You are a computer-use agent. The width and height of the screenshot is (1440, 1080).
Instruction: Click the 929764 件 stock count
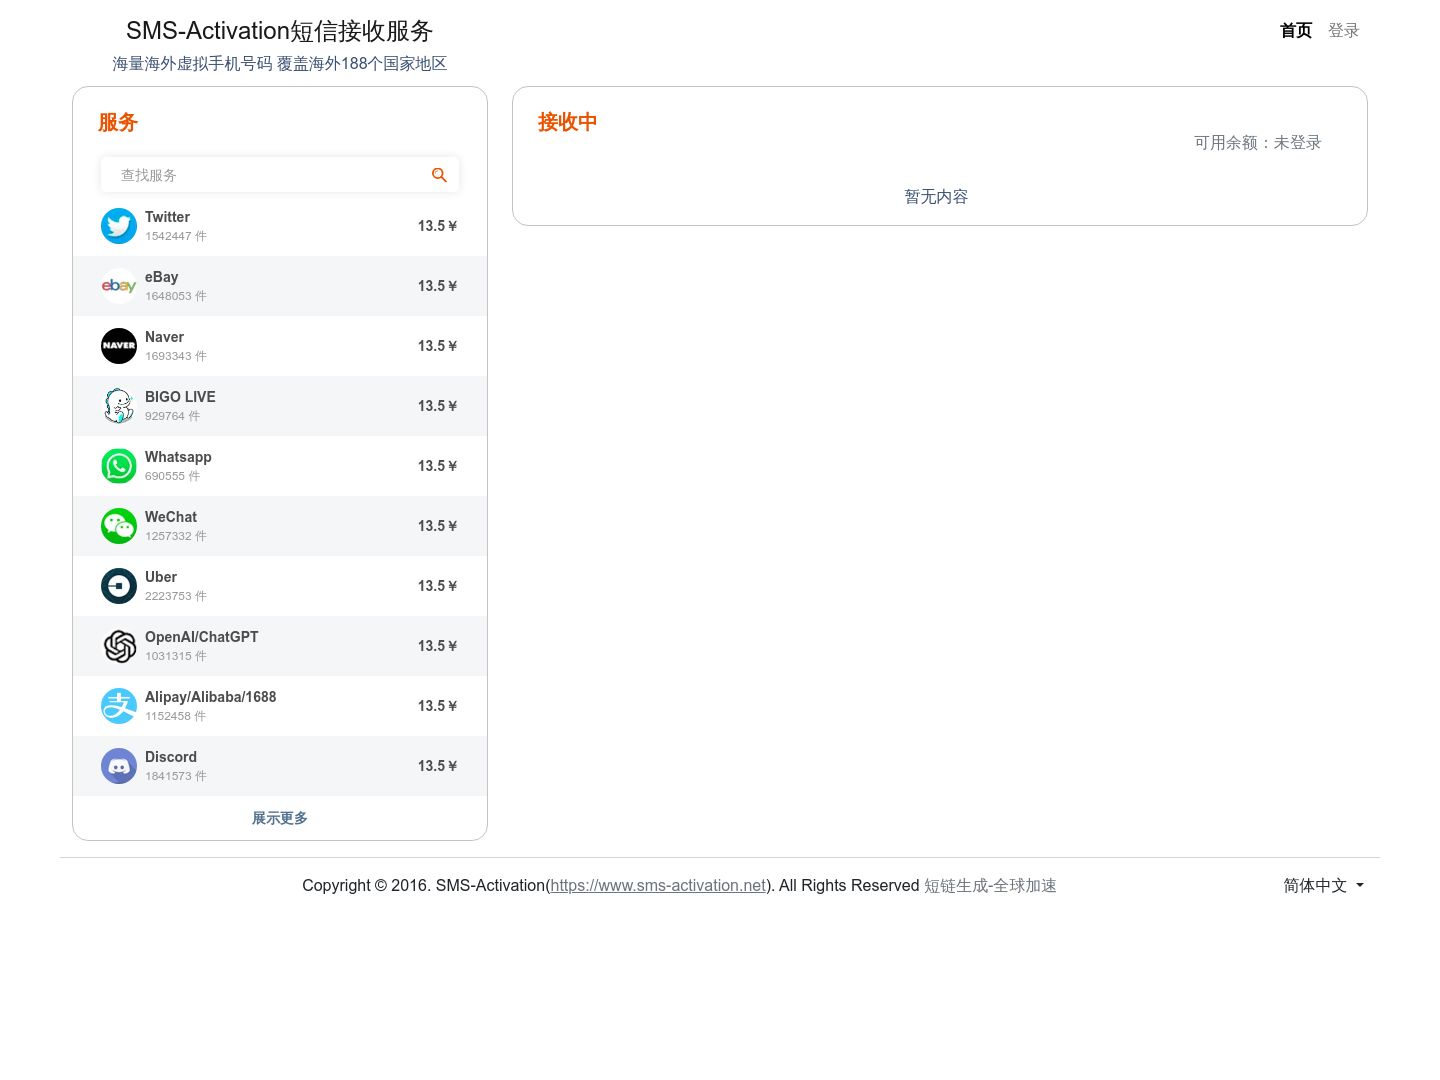coord(173,416)
